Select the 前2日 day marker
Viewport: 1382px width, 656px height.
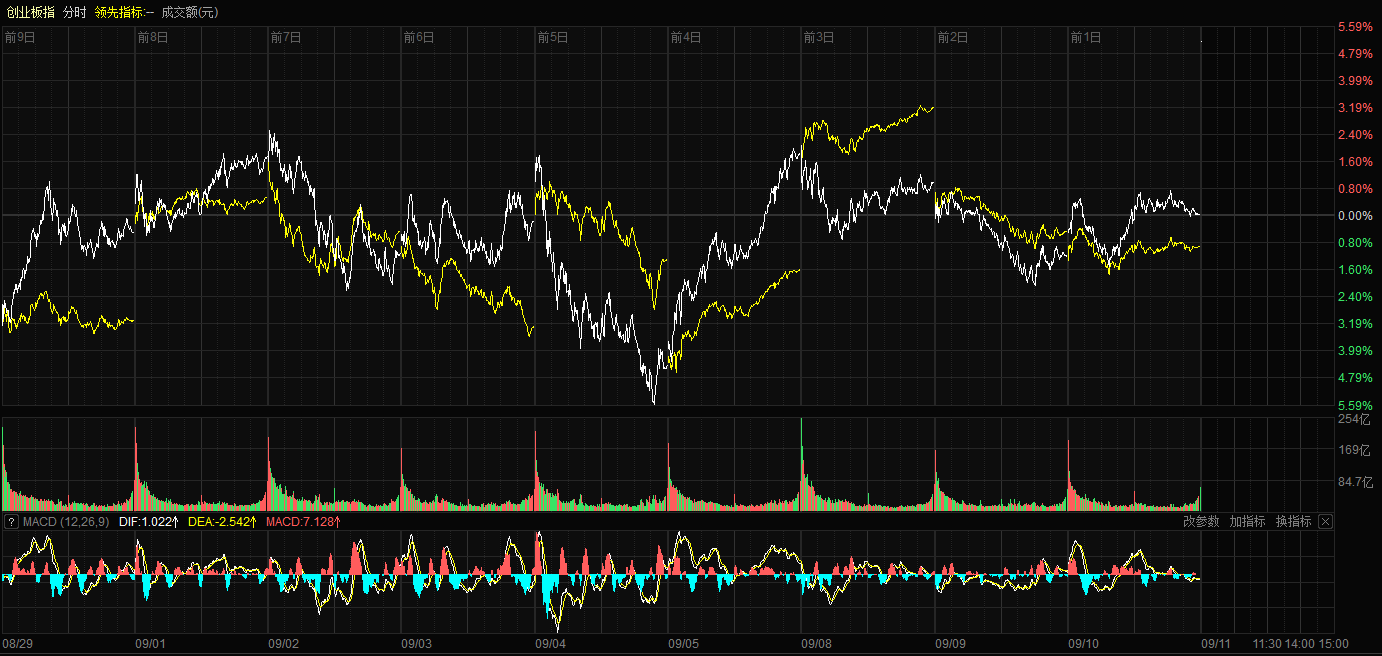click(x=953, y=37)
